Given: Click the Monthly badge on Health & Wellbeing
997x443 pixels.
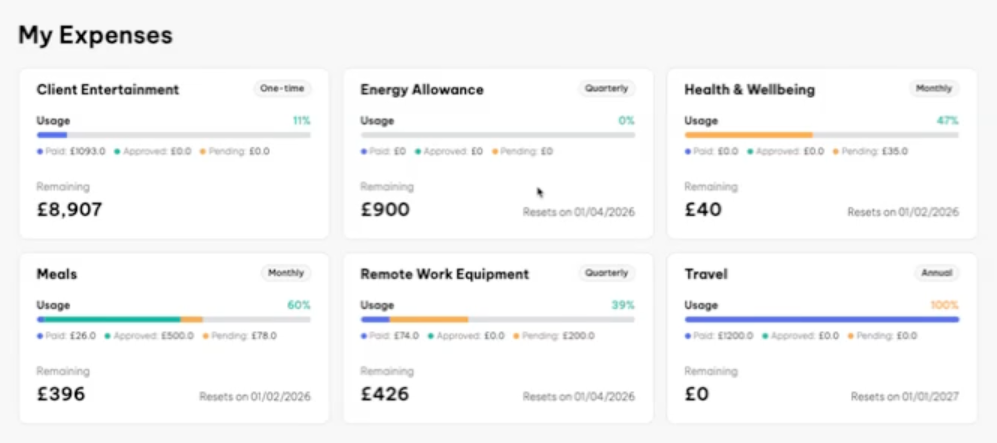Looking at the screenshot, I should click(933, 88).
